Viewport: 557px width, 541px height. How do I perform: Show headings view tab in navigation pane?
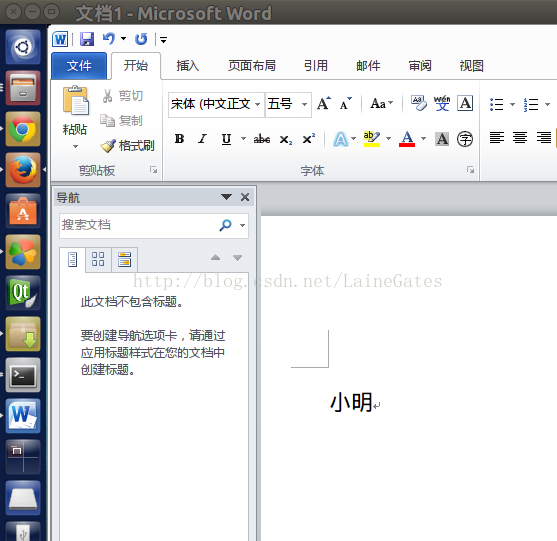[72, 260]
